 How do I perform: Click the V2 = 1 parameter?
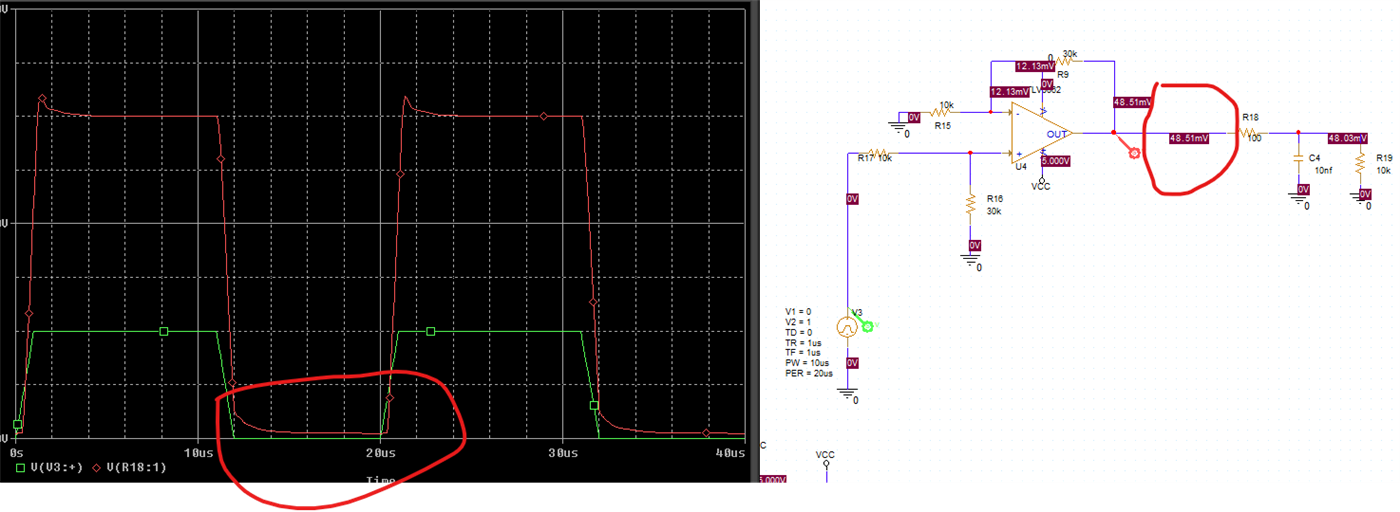(799, 321)
